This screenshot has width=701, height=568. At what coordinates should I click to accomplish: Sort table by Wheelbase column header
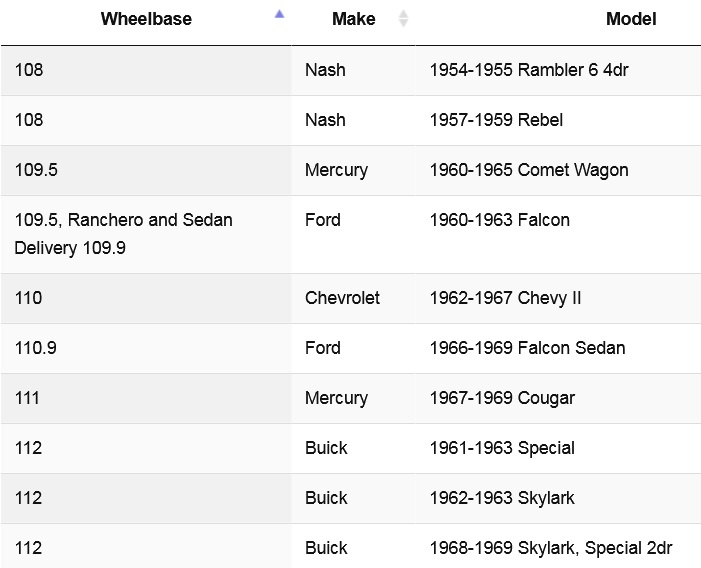click(x=146, y=19)
